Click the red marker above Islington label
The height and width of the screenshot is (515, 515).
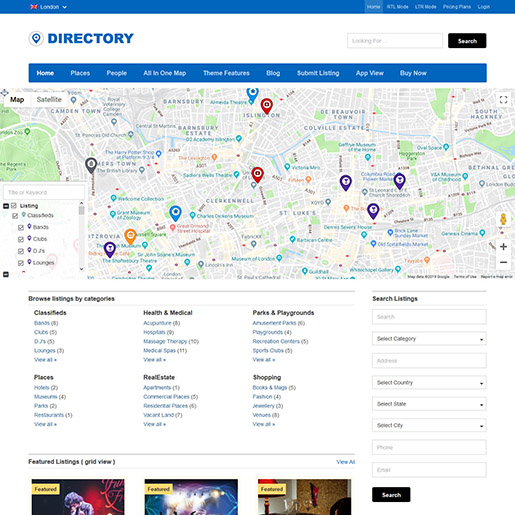[266, 106]
